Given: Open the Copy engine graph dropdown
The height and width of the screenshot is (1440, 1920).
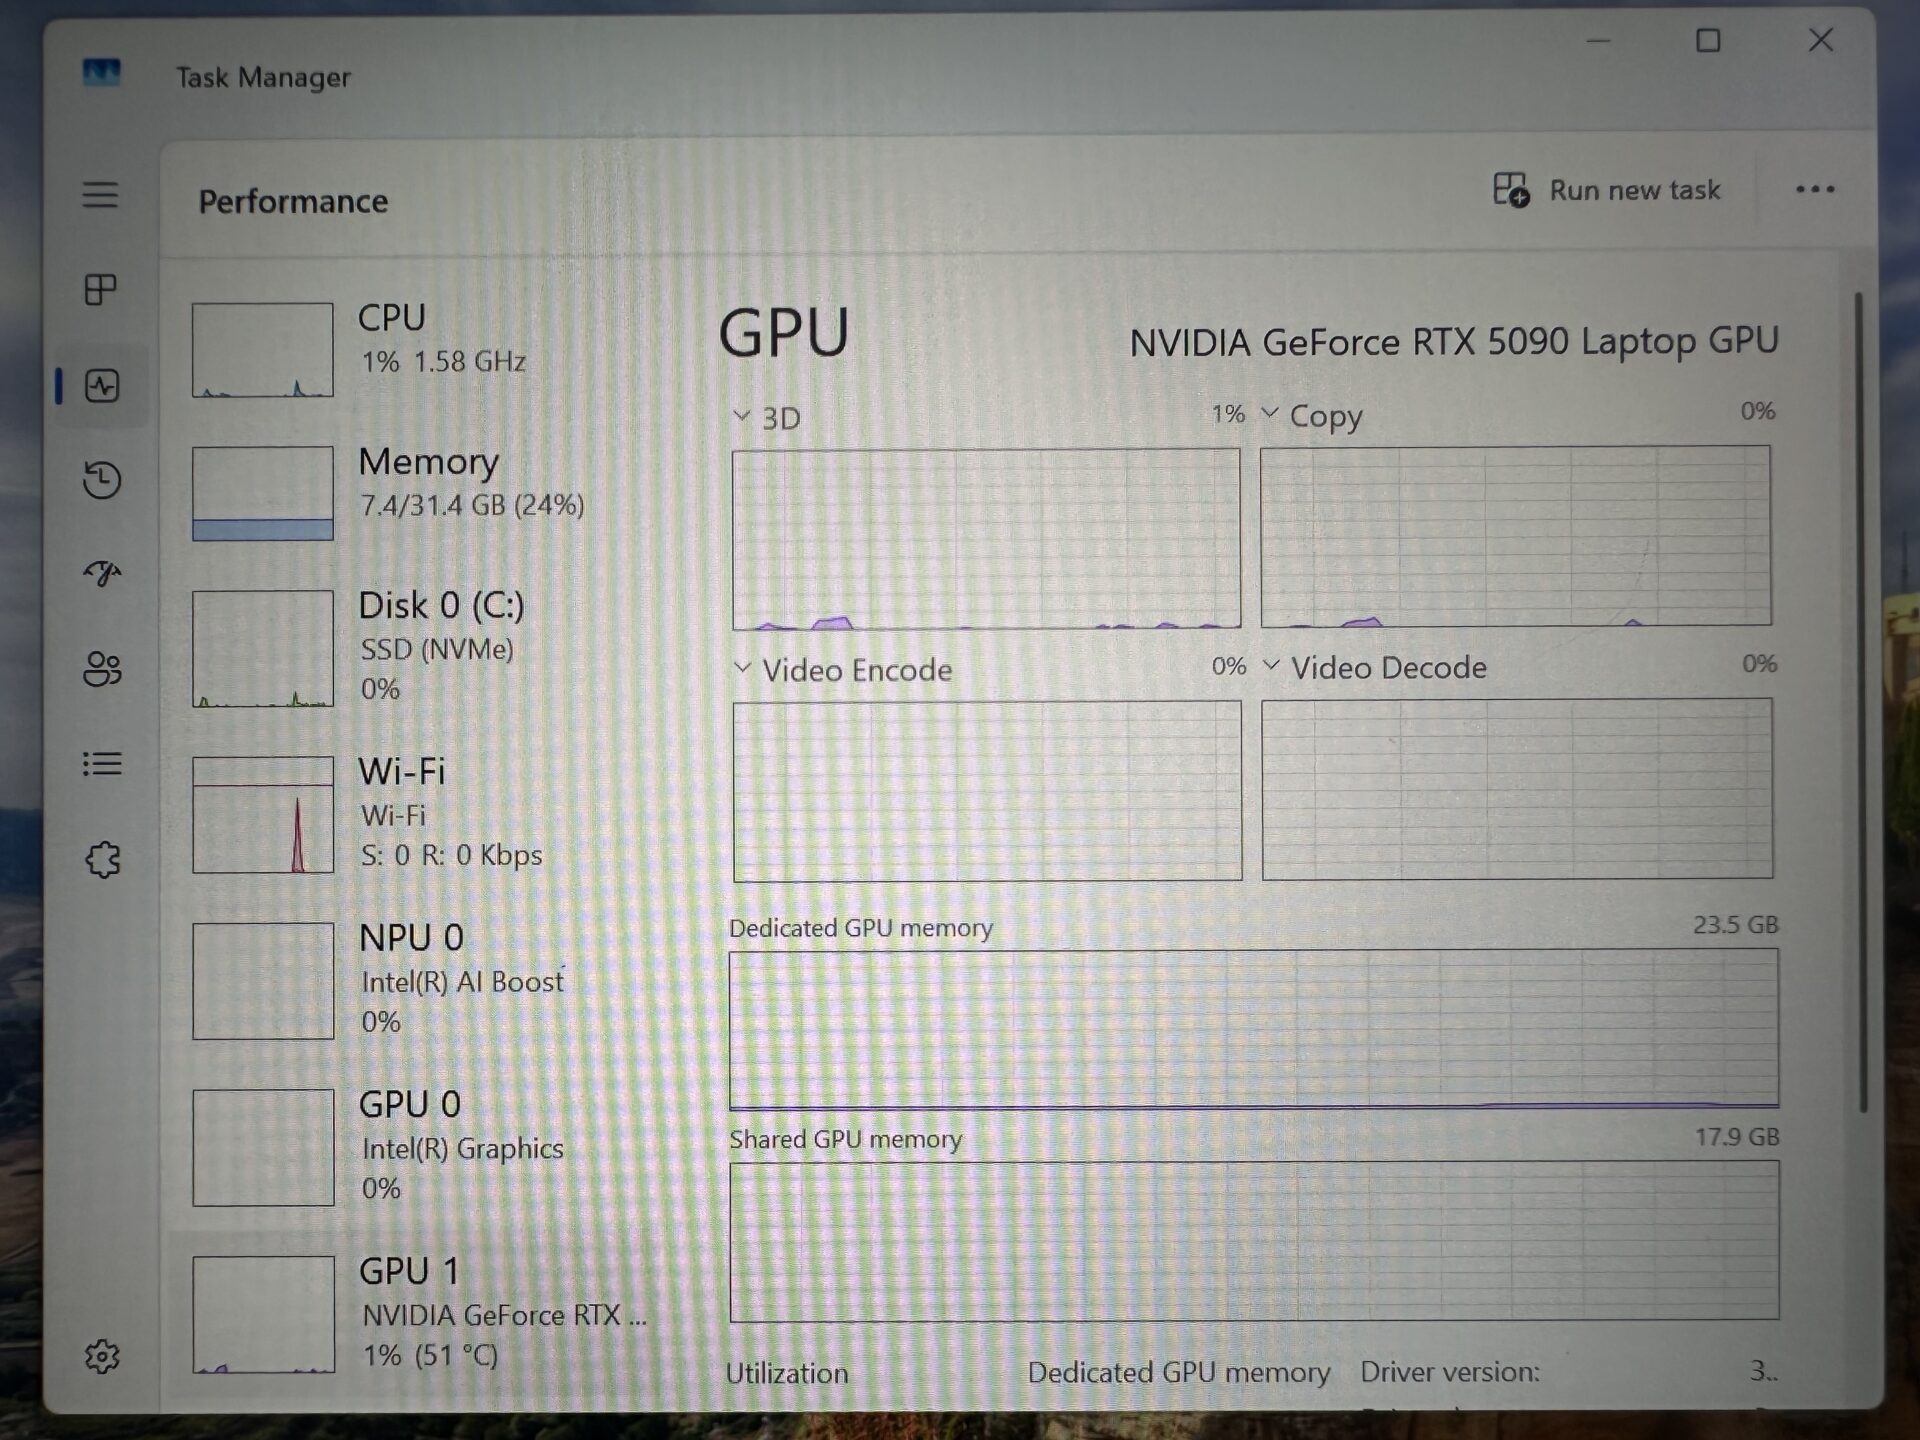Looking at the screenshot, I should point(1270,413).
